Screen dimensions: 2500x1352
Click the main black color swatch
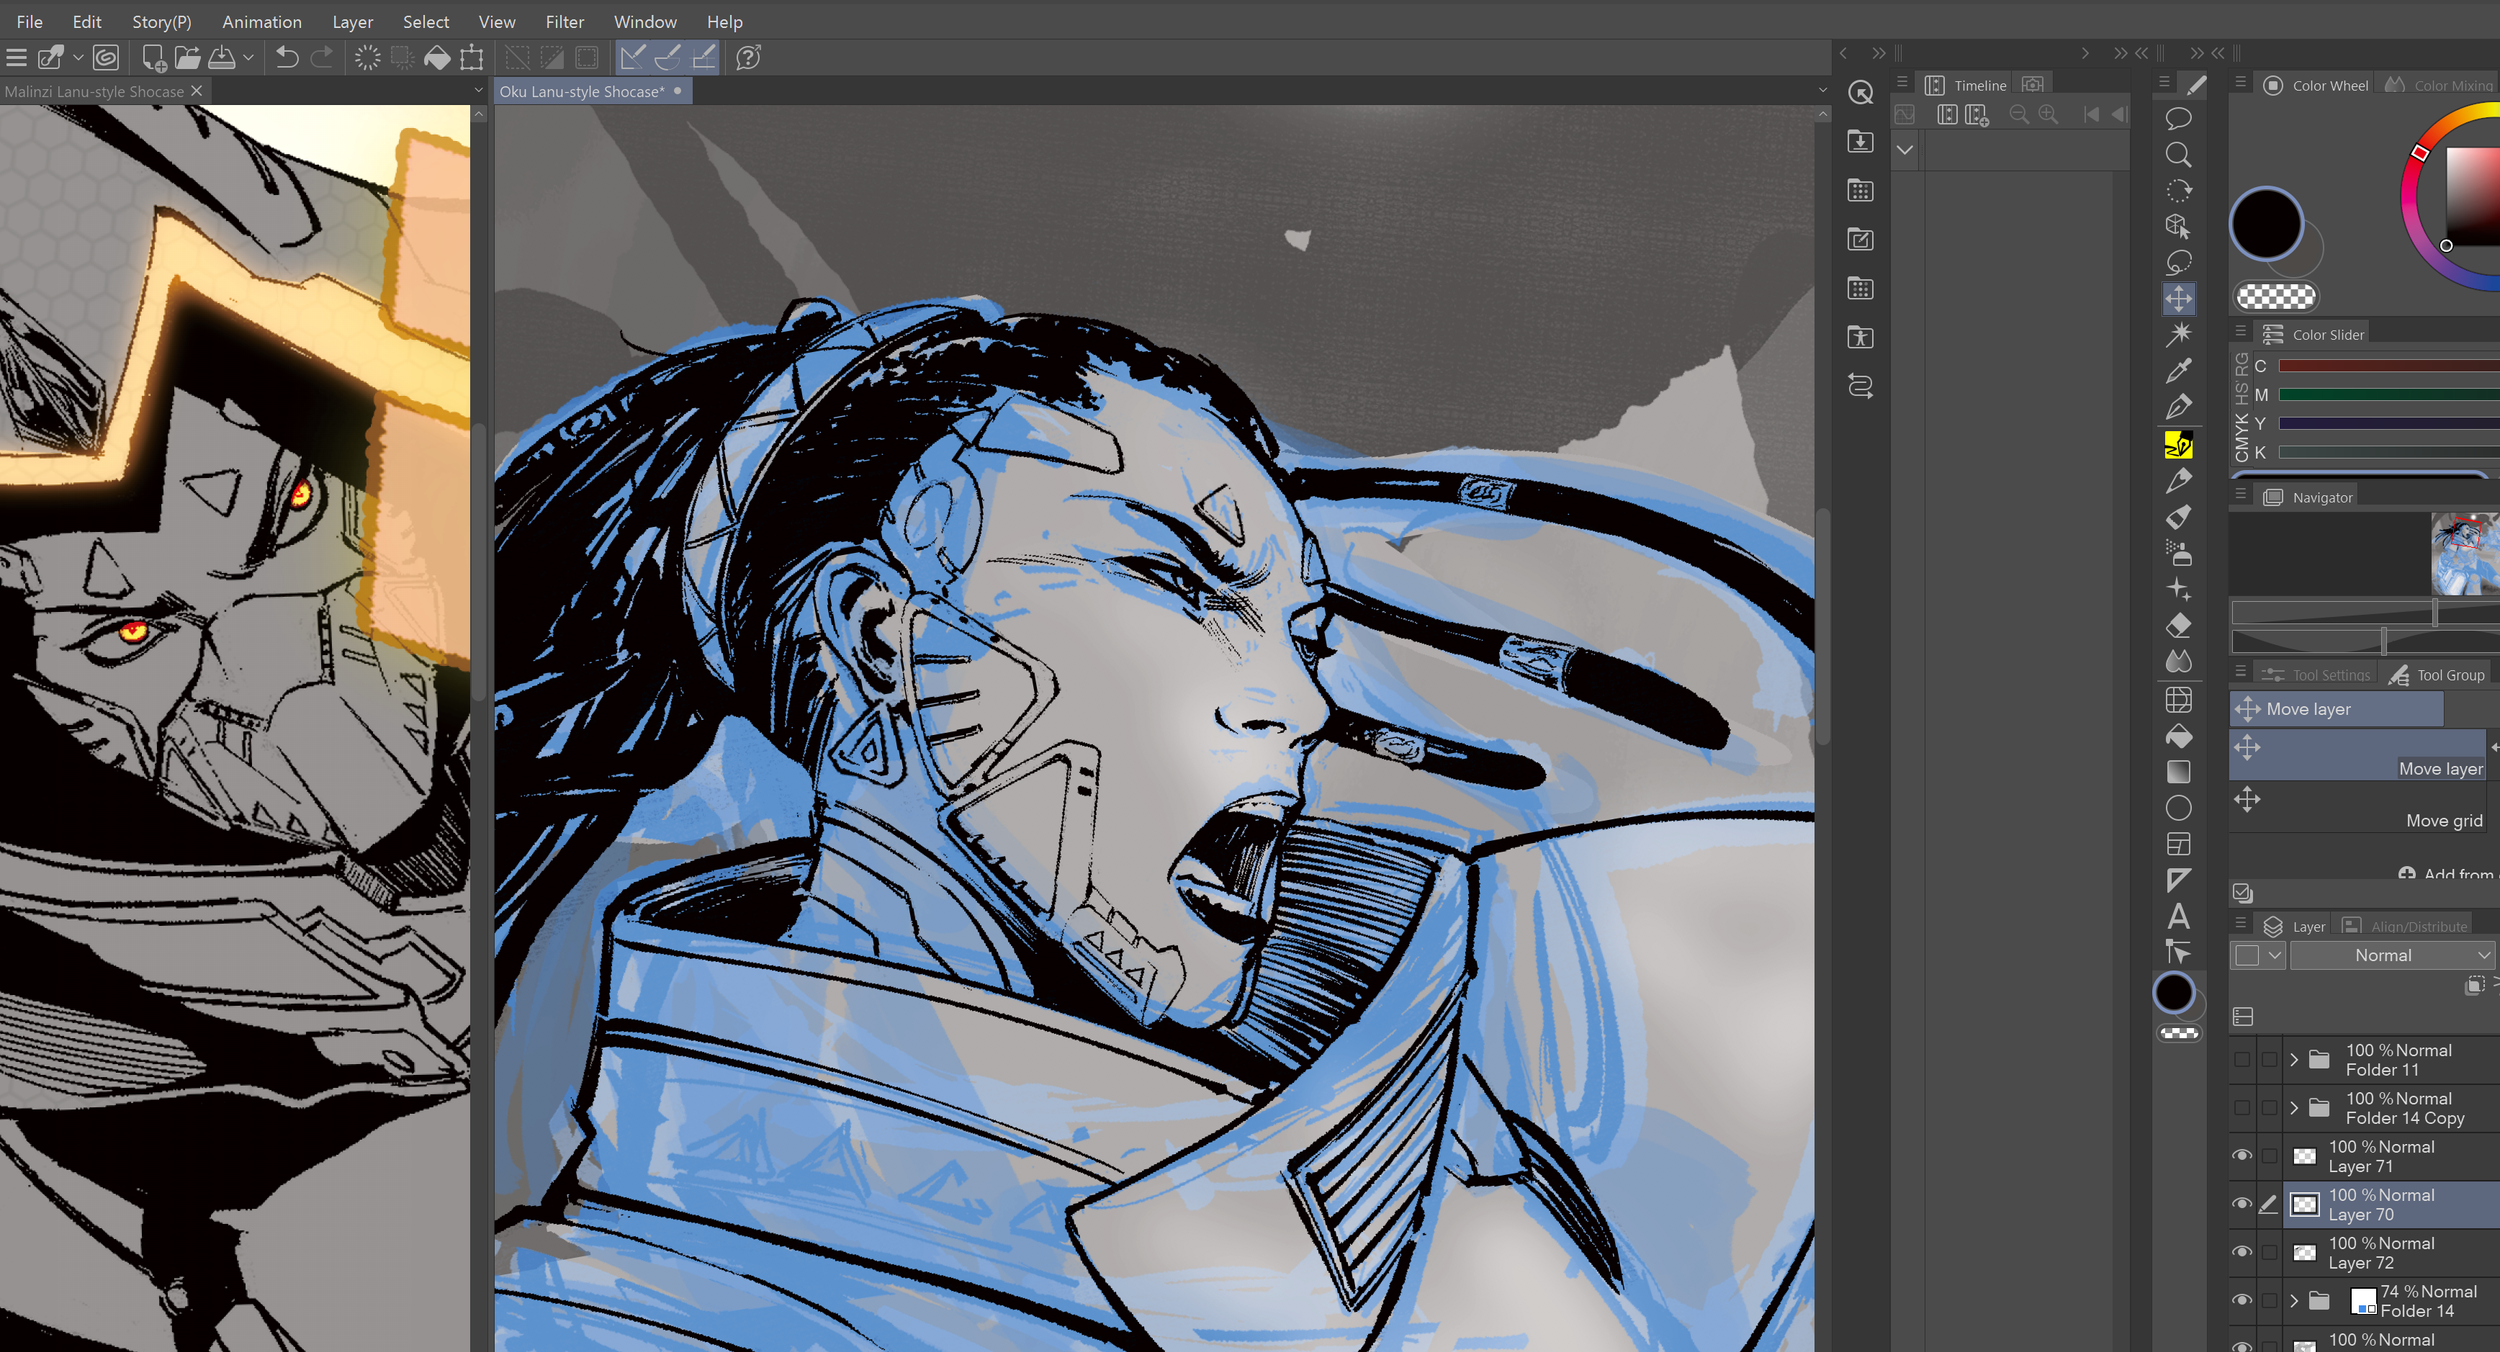click(x=2266, y=223)
